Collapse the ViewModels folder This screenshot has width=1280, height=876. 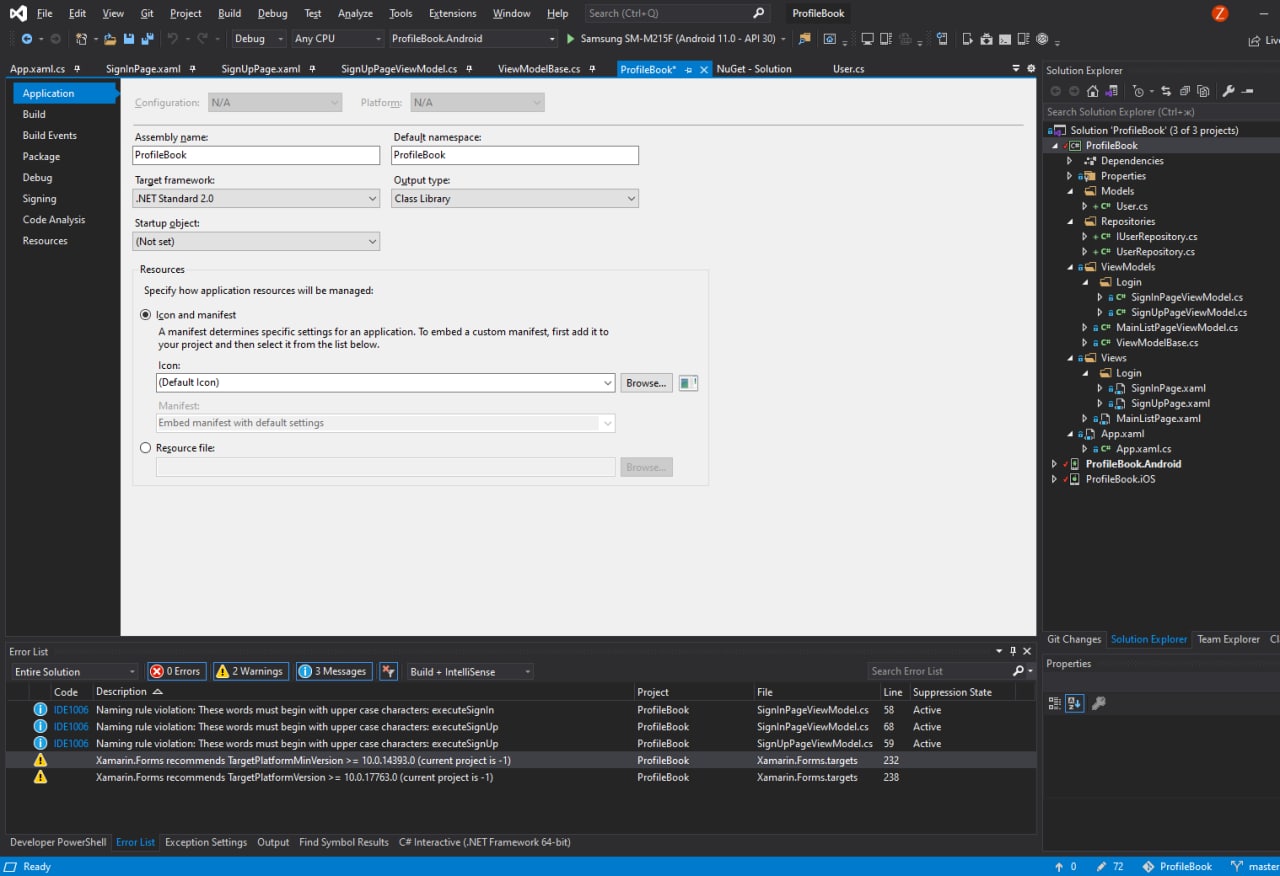tap(1069, 267)
